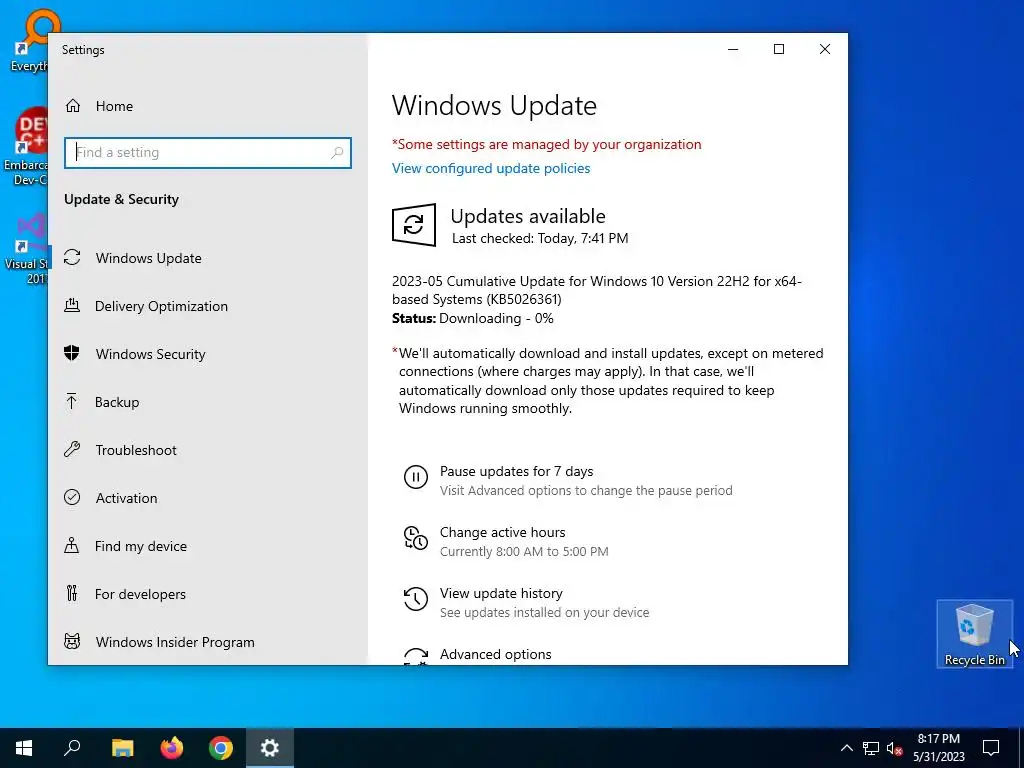This screenshot has width=1024, height=768.
Task: Click the pause circle icon beside Pause updates
Action: (415, 477)
